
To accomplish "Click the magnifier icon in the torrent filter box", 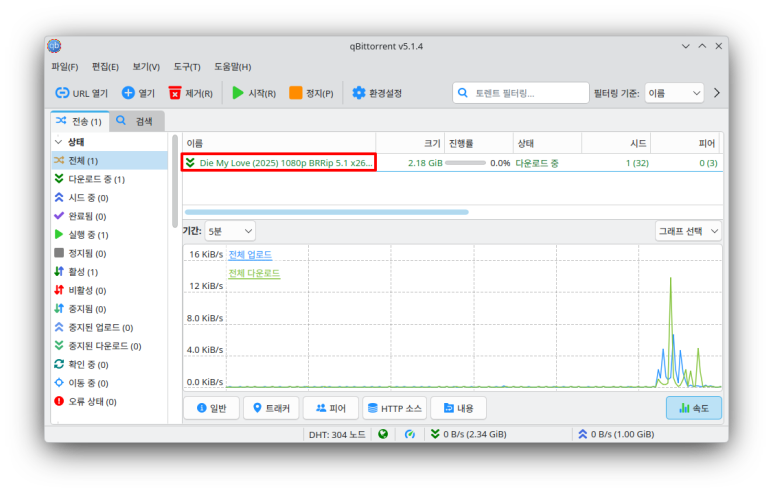I will (462, 93).
